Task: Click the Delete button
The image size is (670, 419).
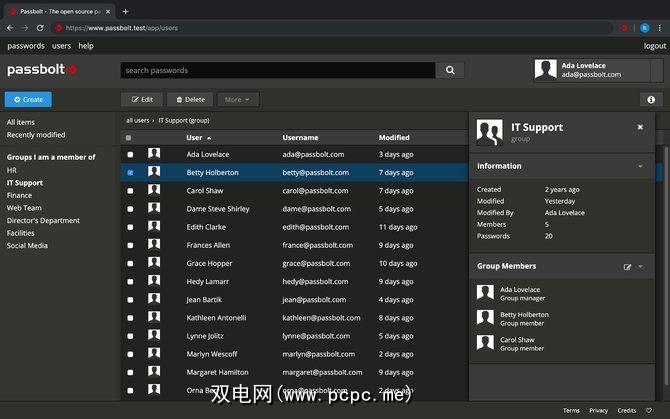Action: pyautogui.click(x=191, y=100)
